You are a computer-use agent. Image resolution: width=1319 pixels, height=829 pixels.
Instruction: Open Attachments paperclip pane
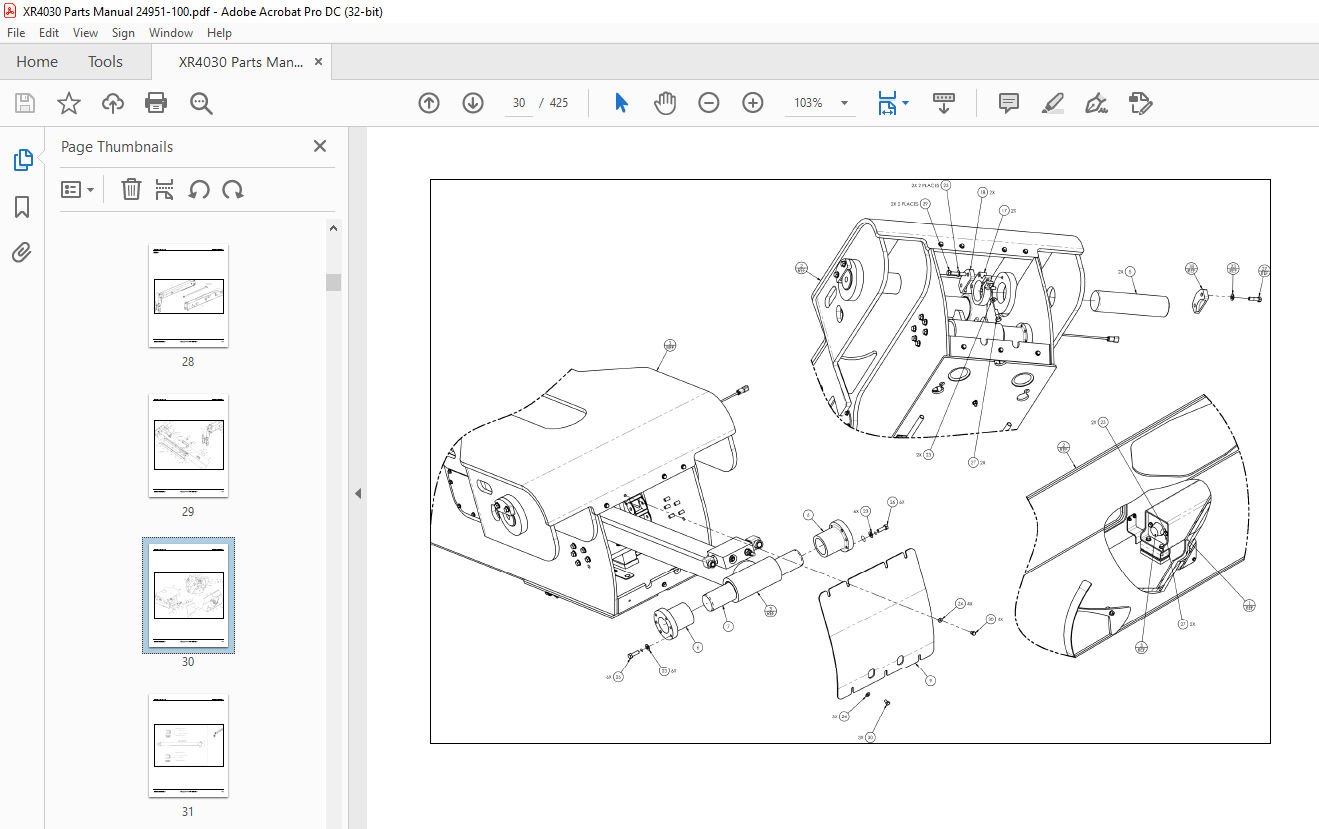coord(22,252)
